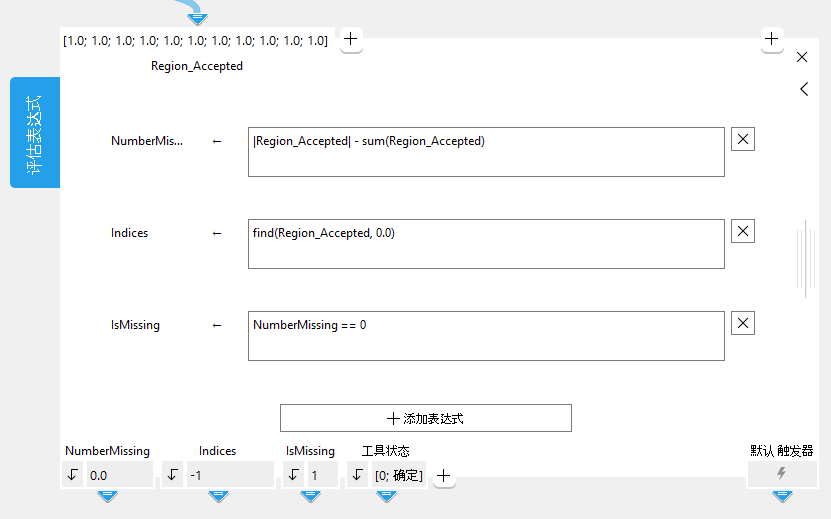Toggle the Indices output arrow

[173, 475]
